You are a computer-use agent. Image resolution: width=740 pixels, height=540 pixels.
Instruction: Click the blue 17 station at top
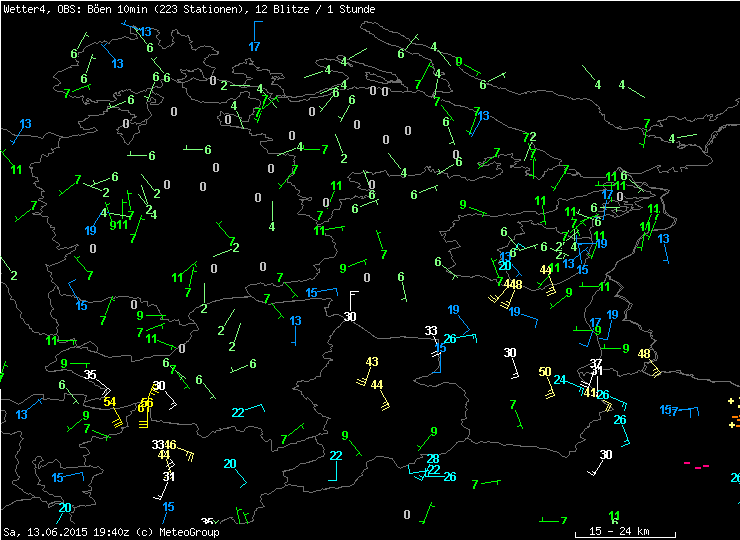tap(254, 47)
